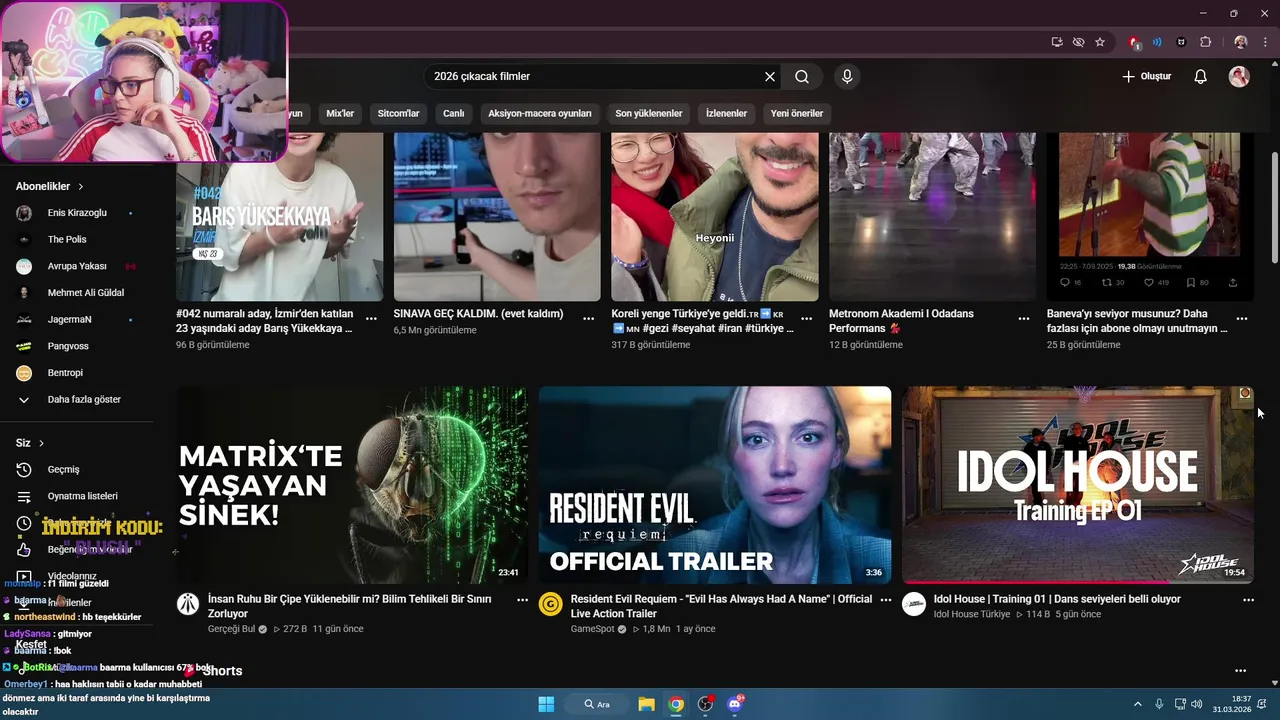
Task: Click the magnifier search button
Action: point(802,76)
